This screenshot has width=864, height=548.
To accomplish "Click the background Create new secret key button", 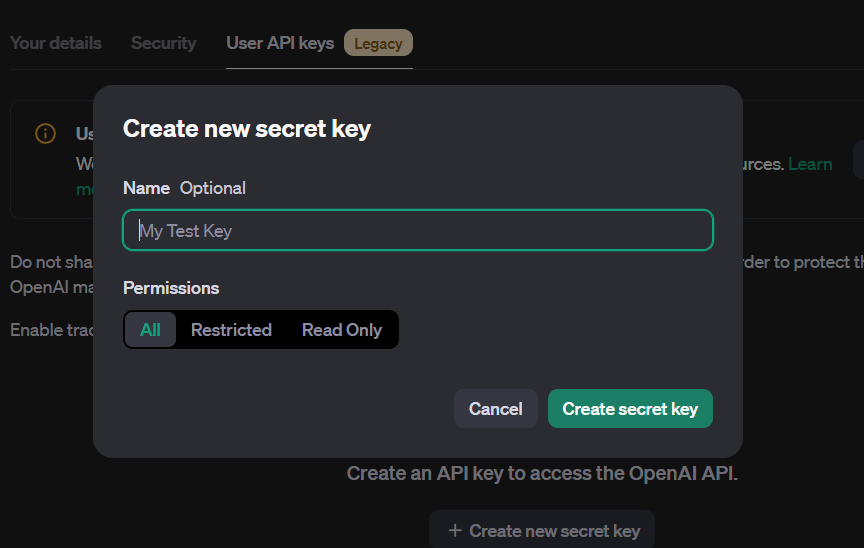I will (x=542, y=529).
